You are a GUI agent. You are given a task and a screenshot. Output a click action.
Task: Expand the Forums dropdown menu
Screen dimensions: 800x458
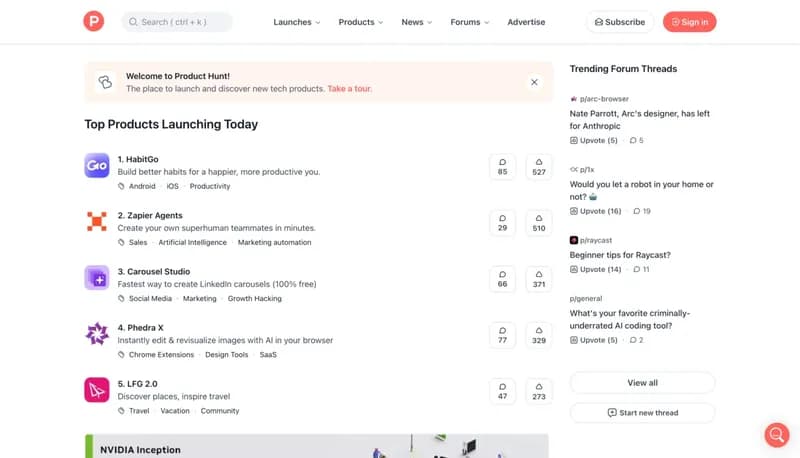point(469,22)
